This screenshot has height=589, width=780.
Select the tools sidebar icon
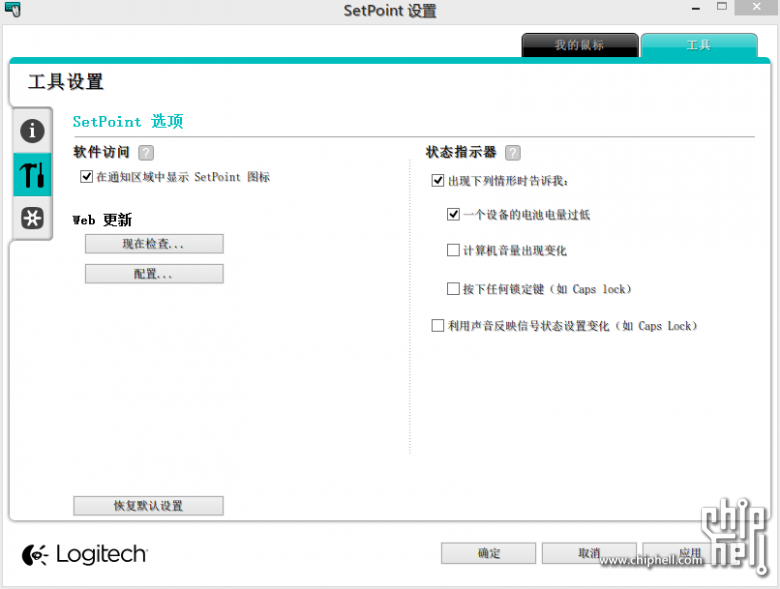tap(32, 175)
